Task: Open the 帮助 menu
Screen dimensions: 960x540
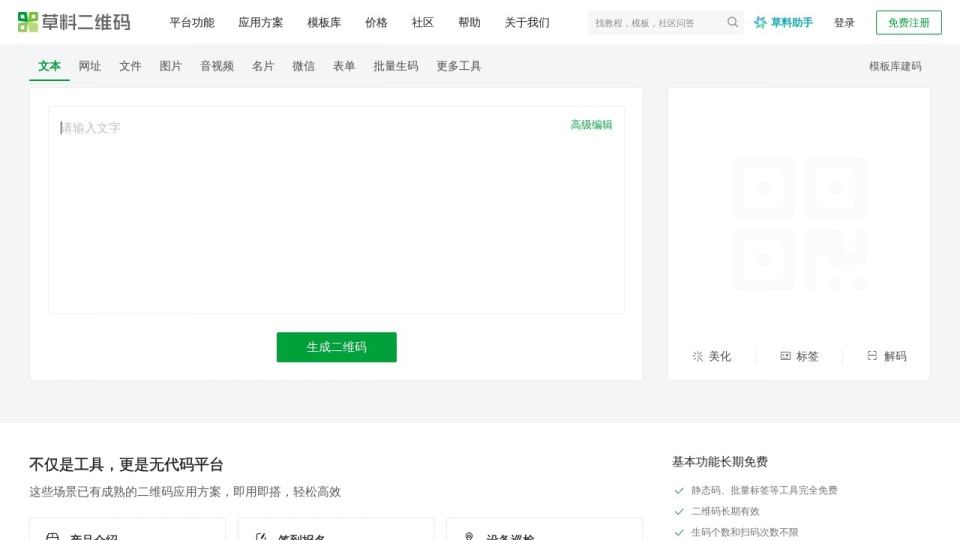Action: click(x=469, y=23)
